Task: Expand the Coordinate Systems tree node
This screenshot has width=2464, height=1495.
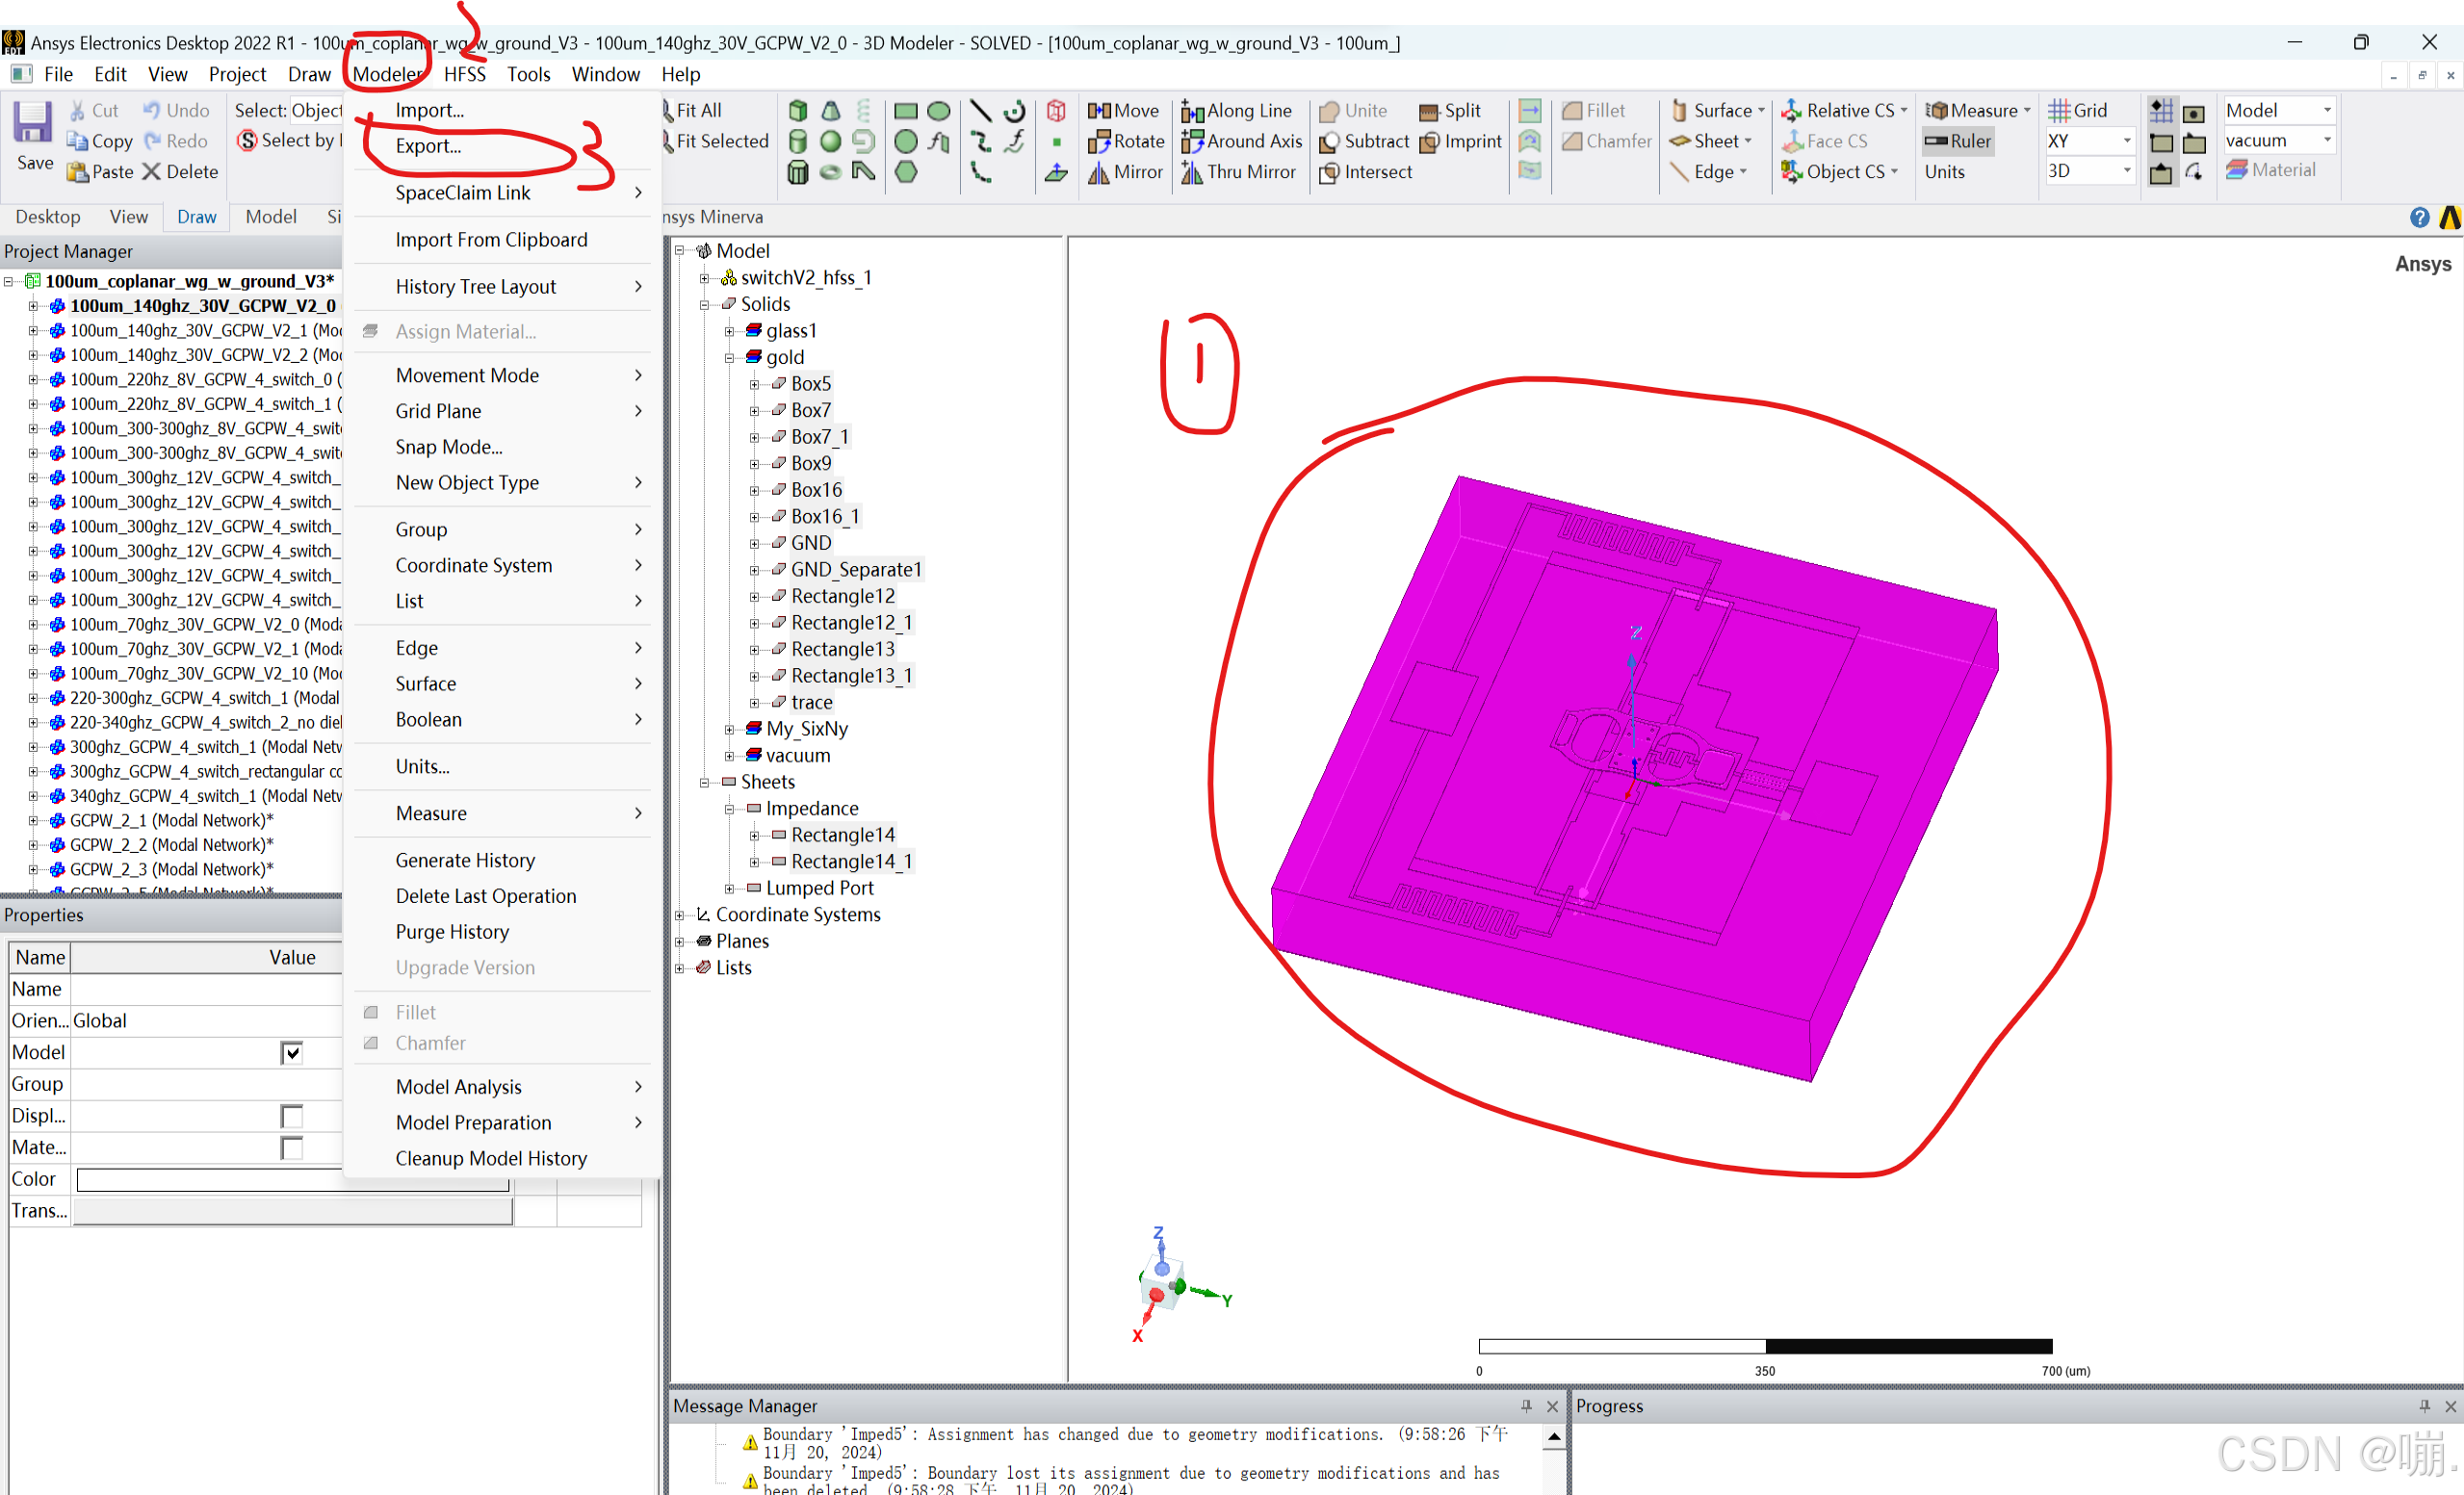Action: (680, 915)
